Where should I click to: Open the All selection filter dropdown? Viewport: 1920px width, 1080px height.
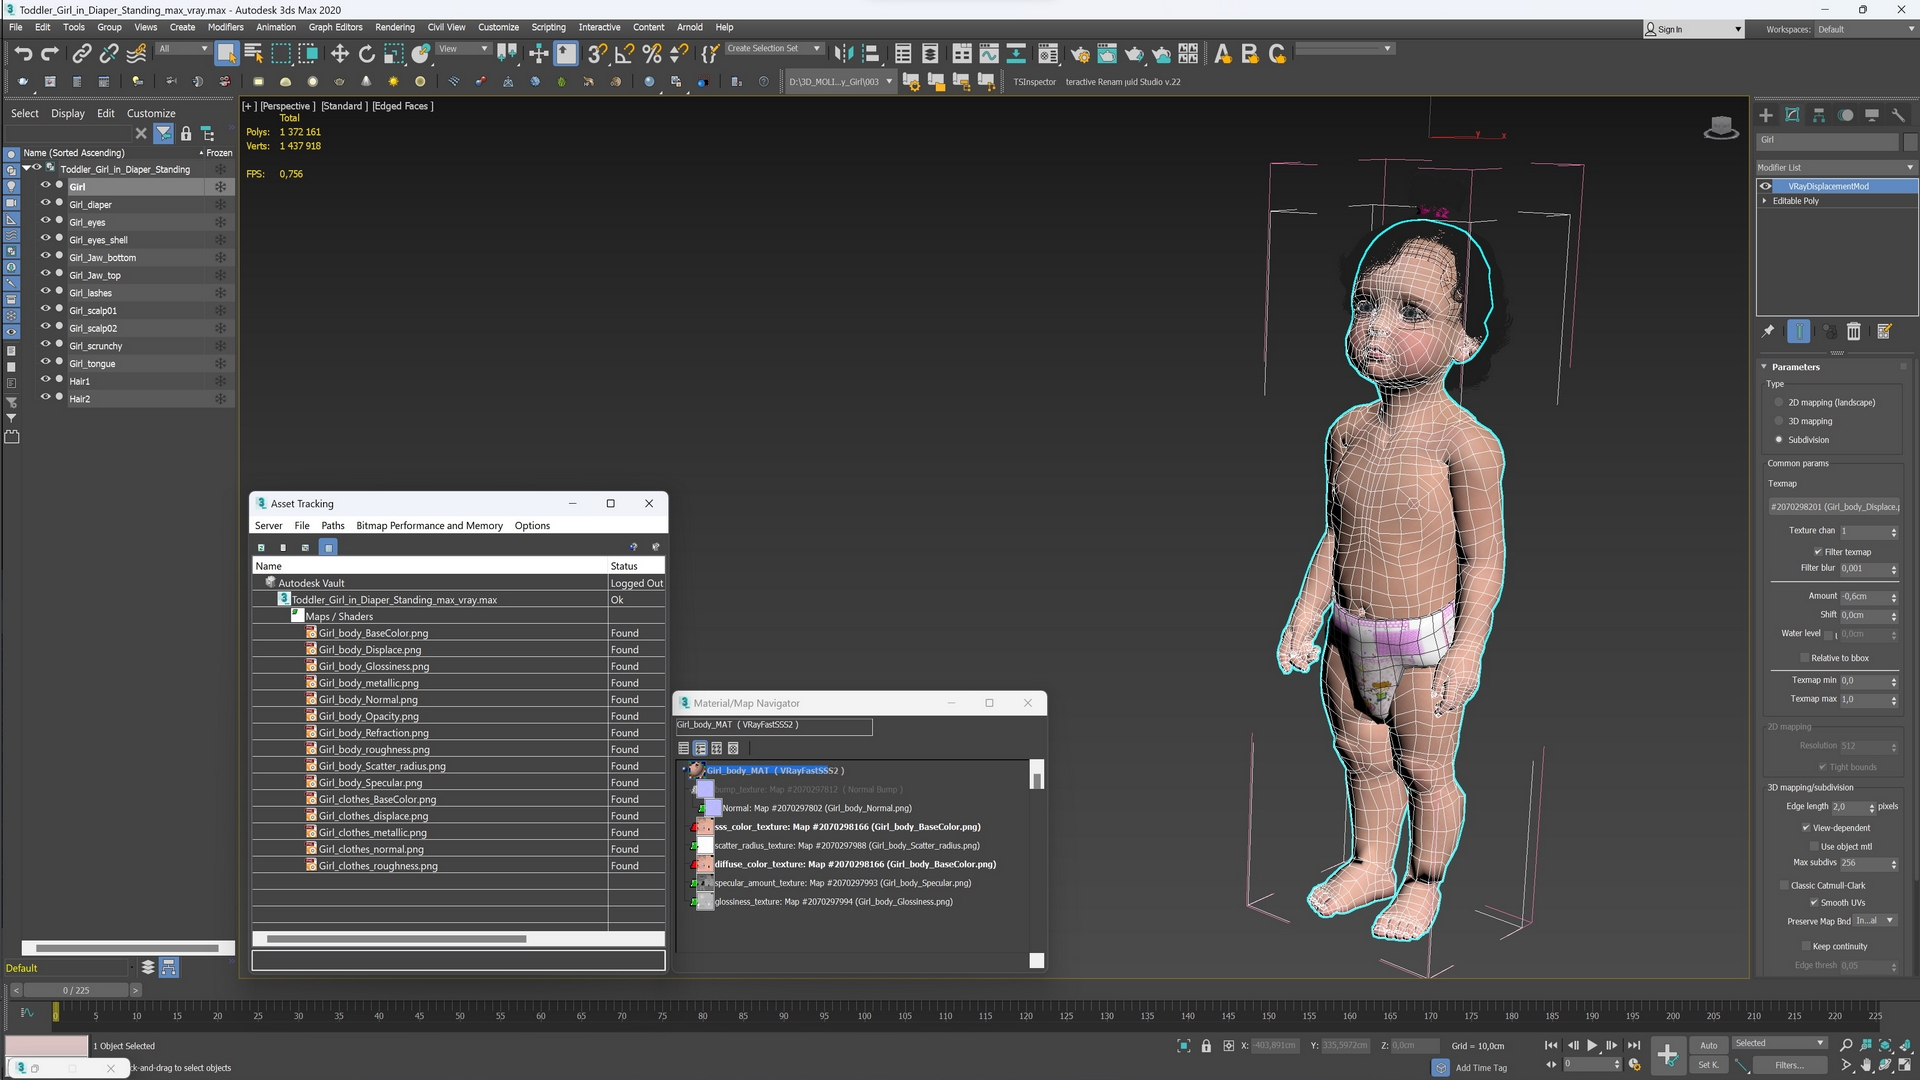(184, 48)
